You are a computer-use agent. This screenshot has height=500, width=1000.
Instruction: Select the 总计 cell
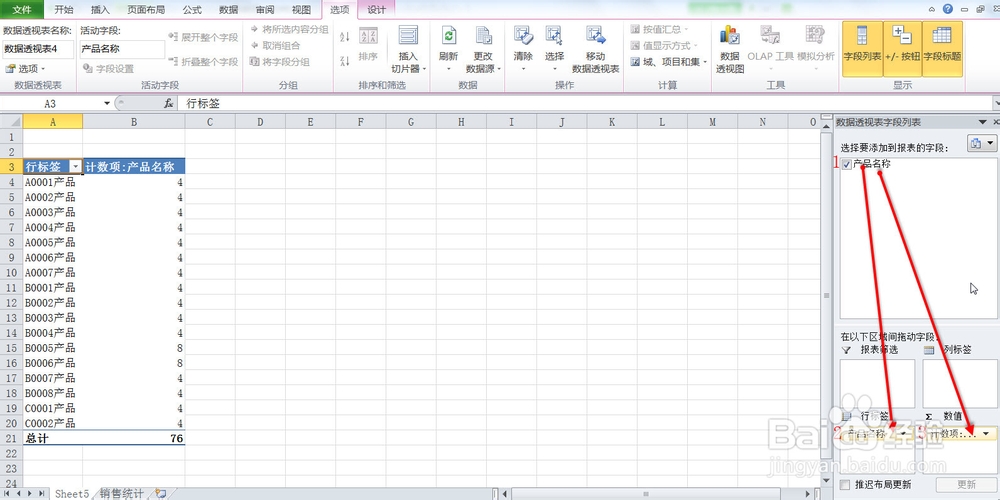pos(52,439)
